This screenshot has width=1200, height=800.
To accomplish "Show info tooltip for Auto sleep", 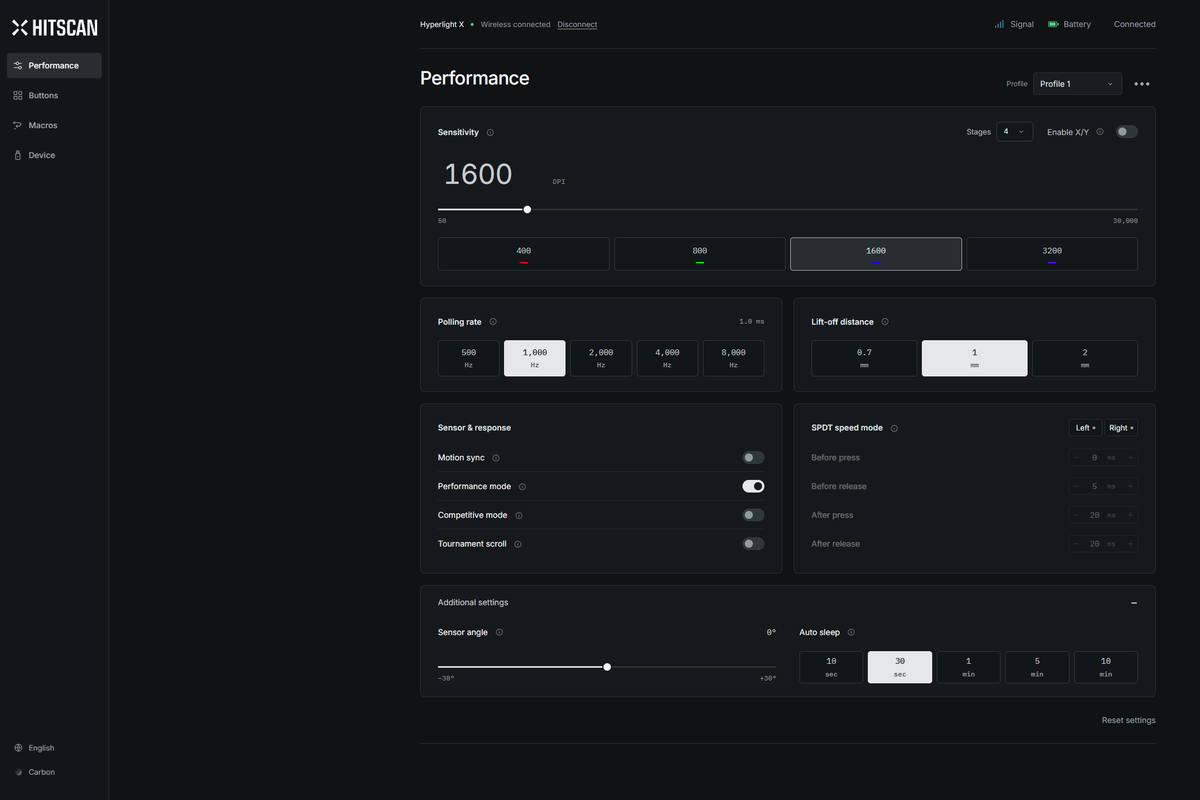I will point(851,632).
